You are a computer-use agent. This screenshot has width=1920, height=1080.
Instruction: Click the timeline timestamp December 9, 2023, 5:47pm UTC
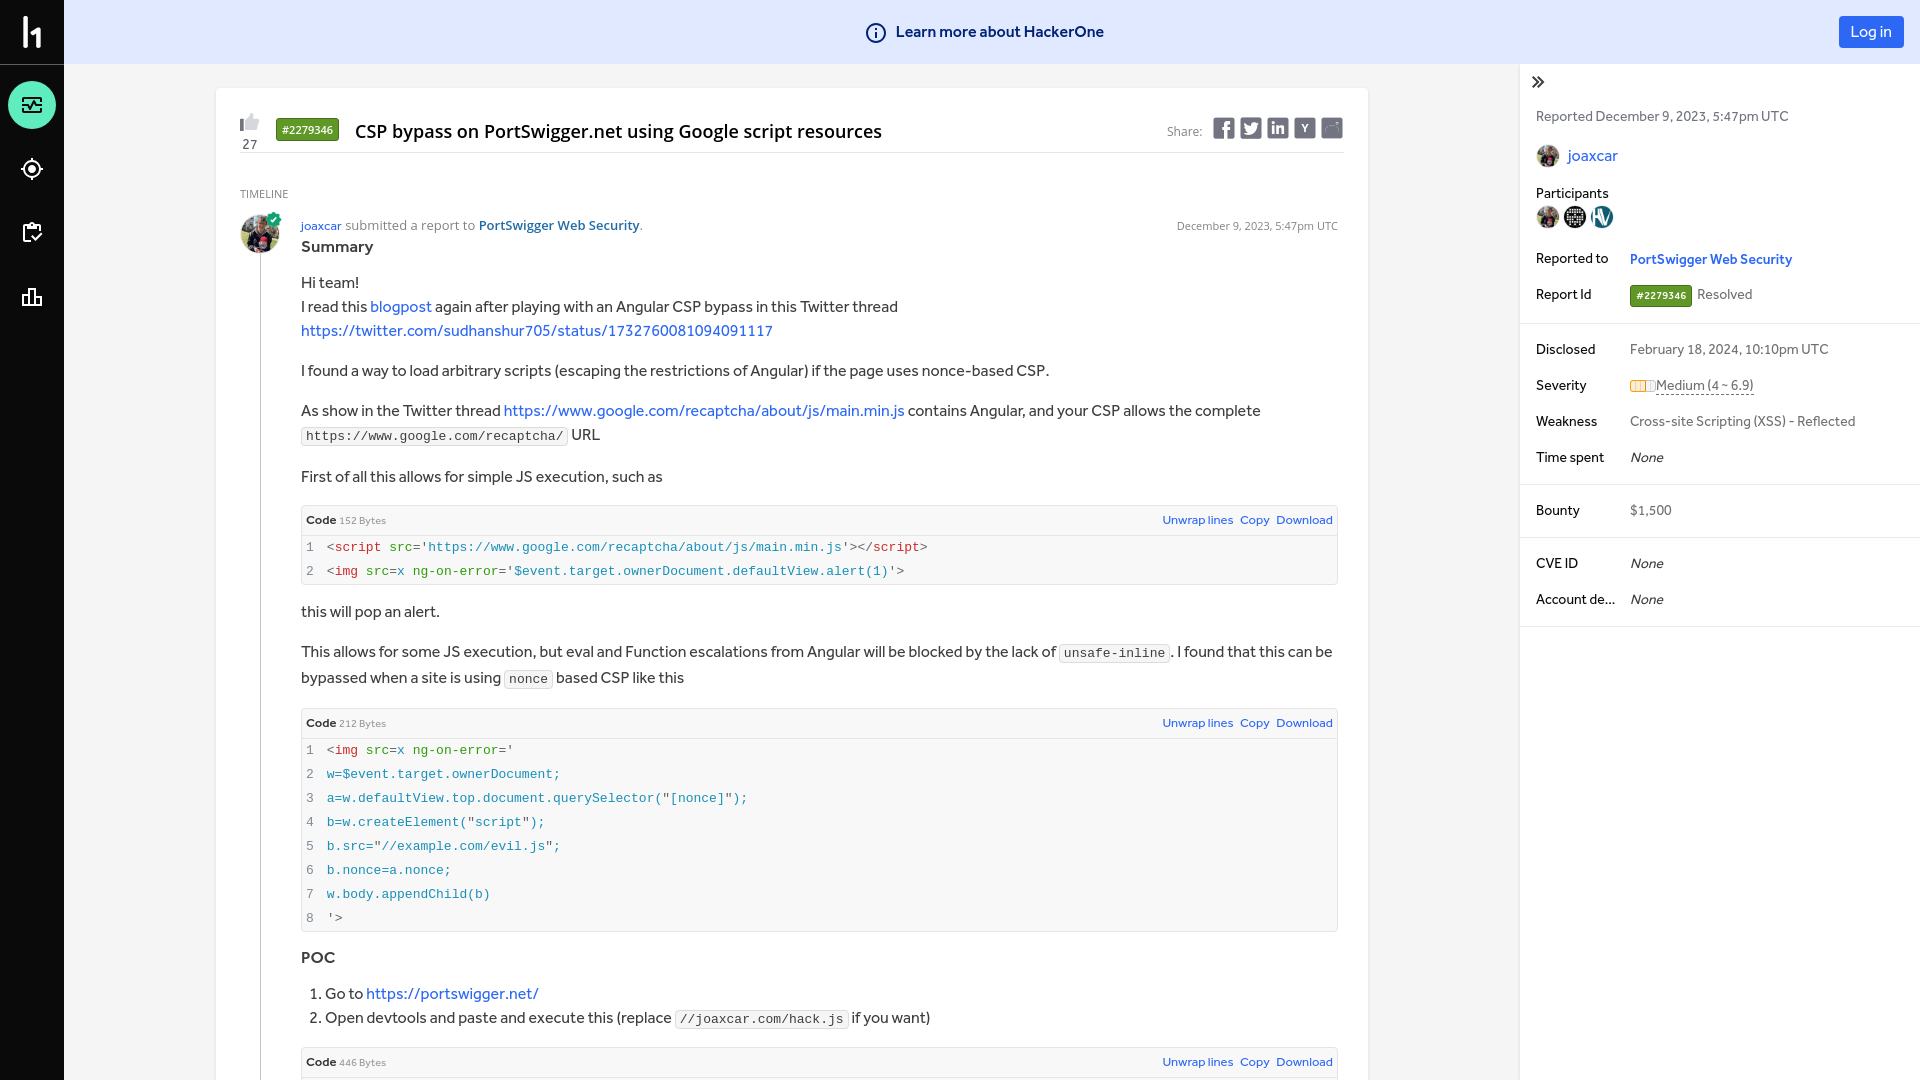(x=1257, y=226)
